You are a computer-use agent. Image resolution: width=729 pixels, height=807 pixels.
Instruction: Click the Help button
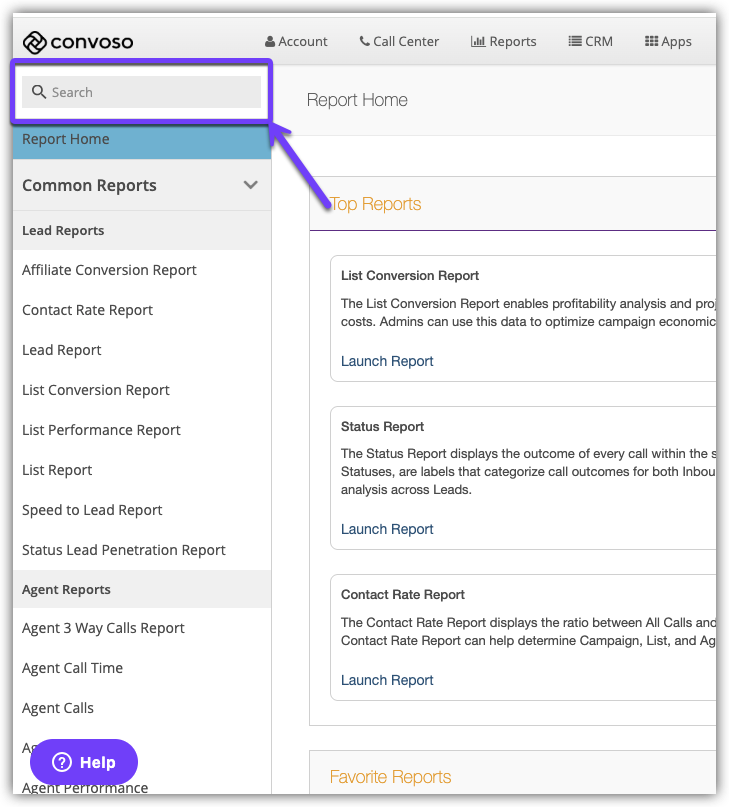pos(84,762)
